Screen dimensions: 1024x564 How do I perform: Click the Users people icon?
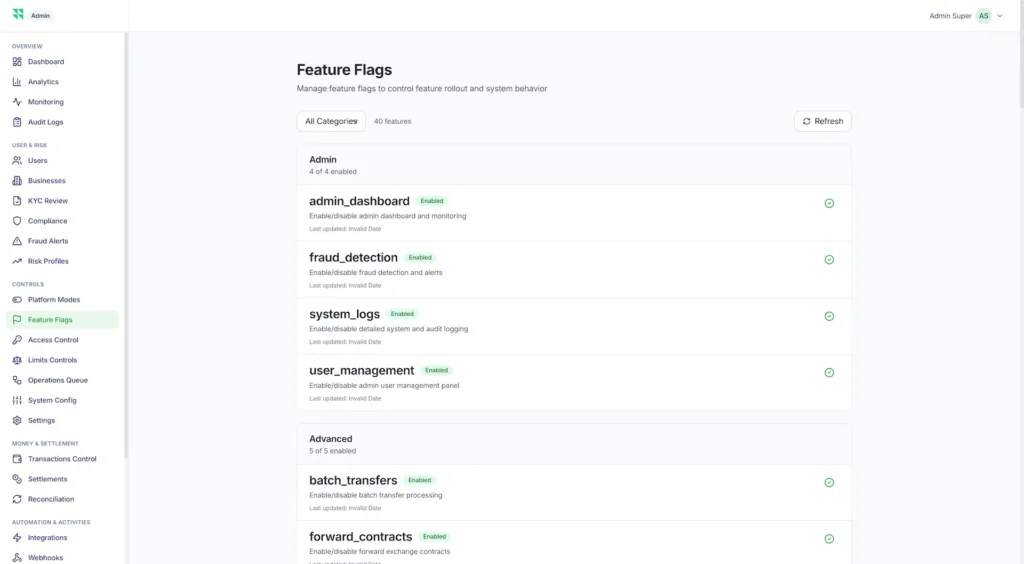click(x=17, y=160)
